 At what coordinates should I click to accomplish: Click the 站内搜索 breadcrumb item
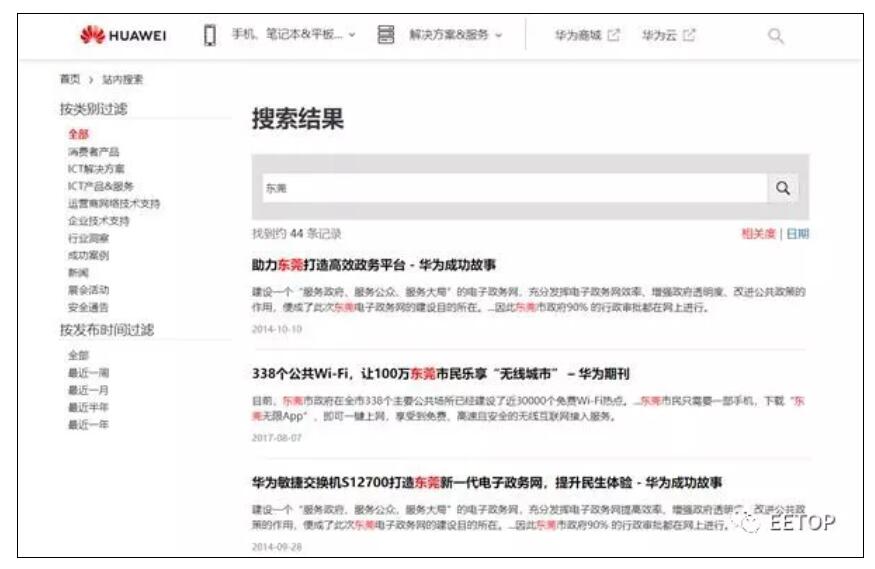pos(122,79)
